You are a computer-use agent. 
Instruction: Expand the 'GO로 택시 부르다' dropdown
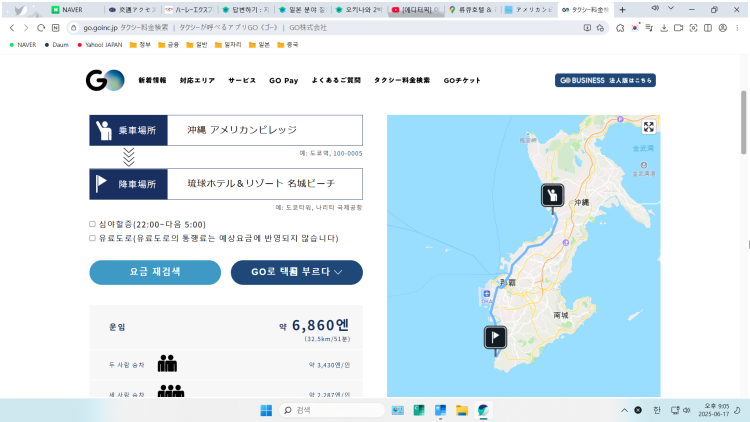point(297,272)
